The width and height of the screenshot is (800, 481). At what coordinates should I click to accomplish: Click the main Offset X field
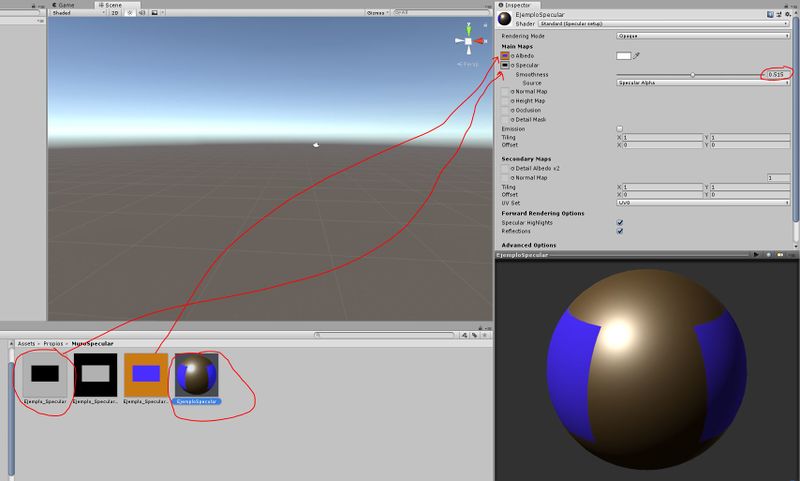coord(662,145)
